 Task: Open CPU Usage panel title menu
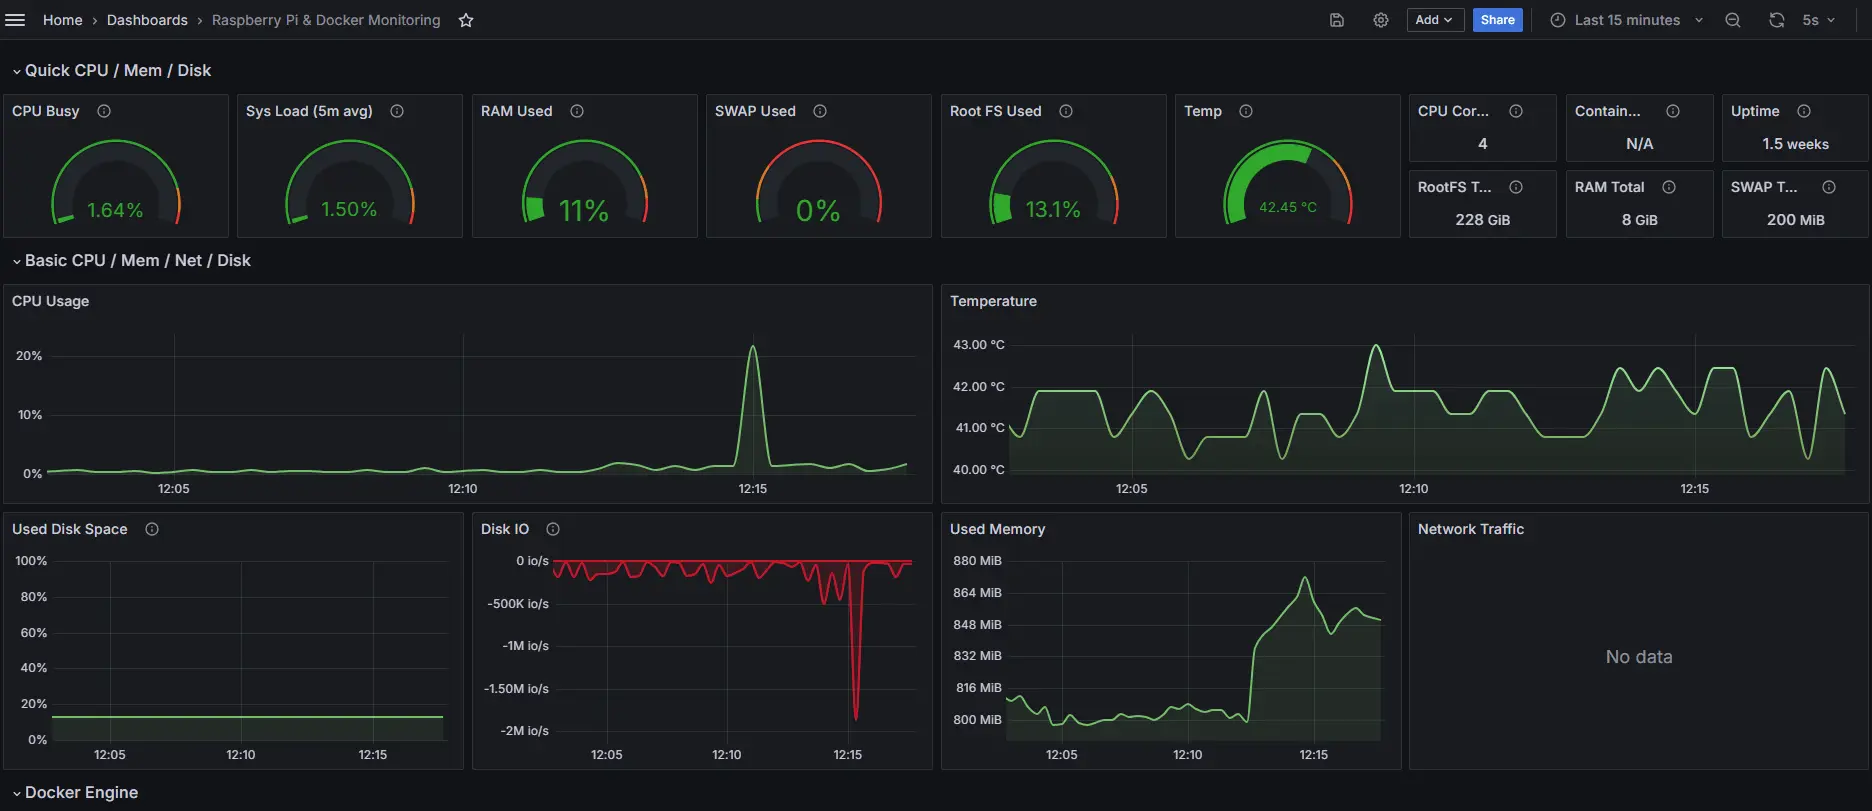(x=50, y=301)
